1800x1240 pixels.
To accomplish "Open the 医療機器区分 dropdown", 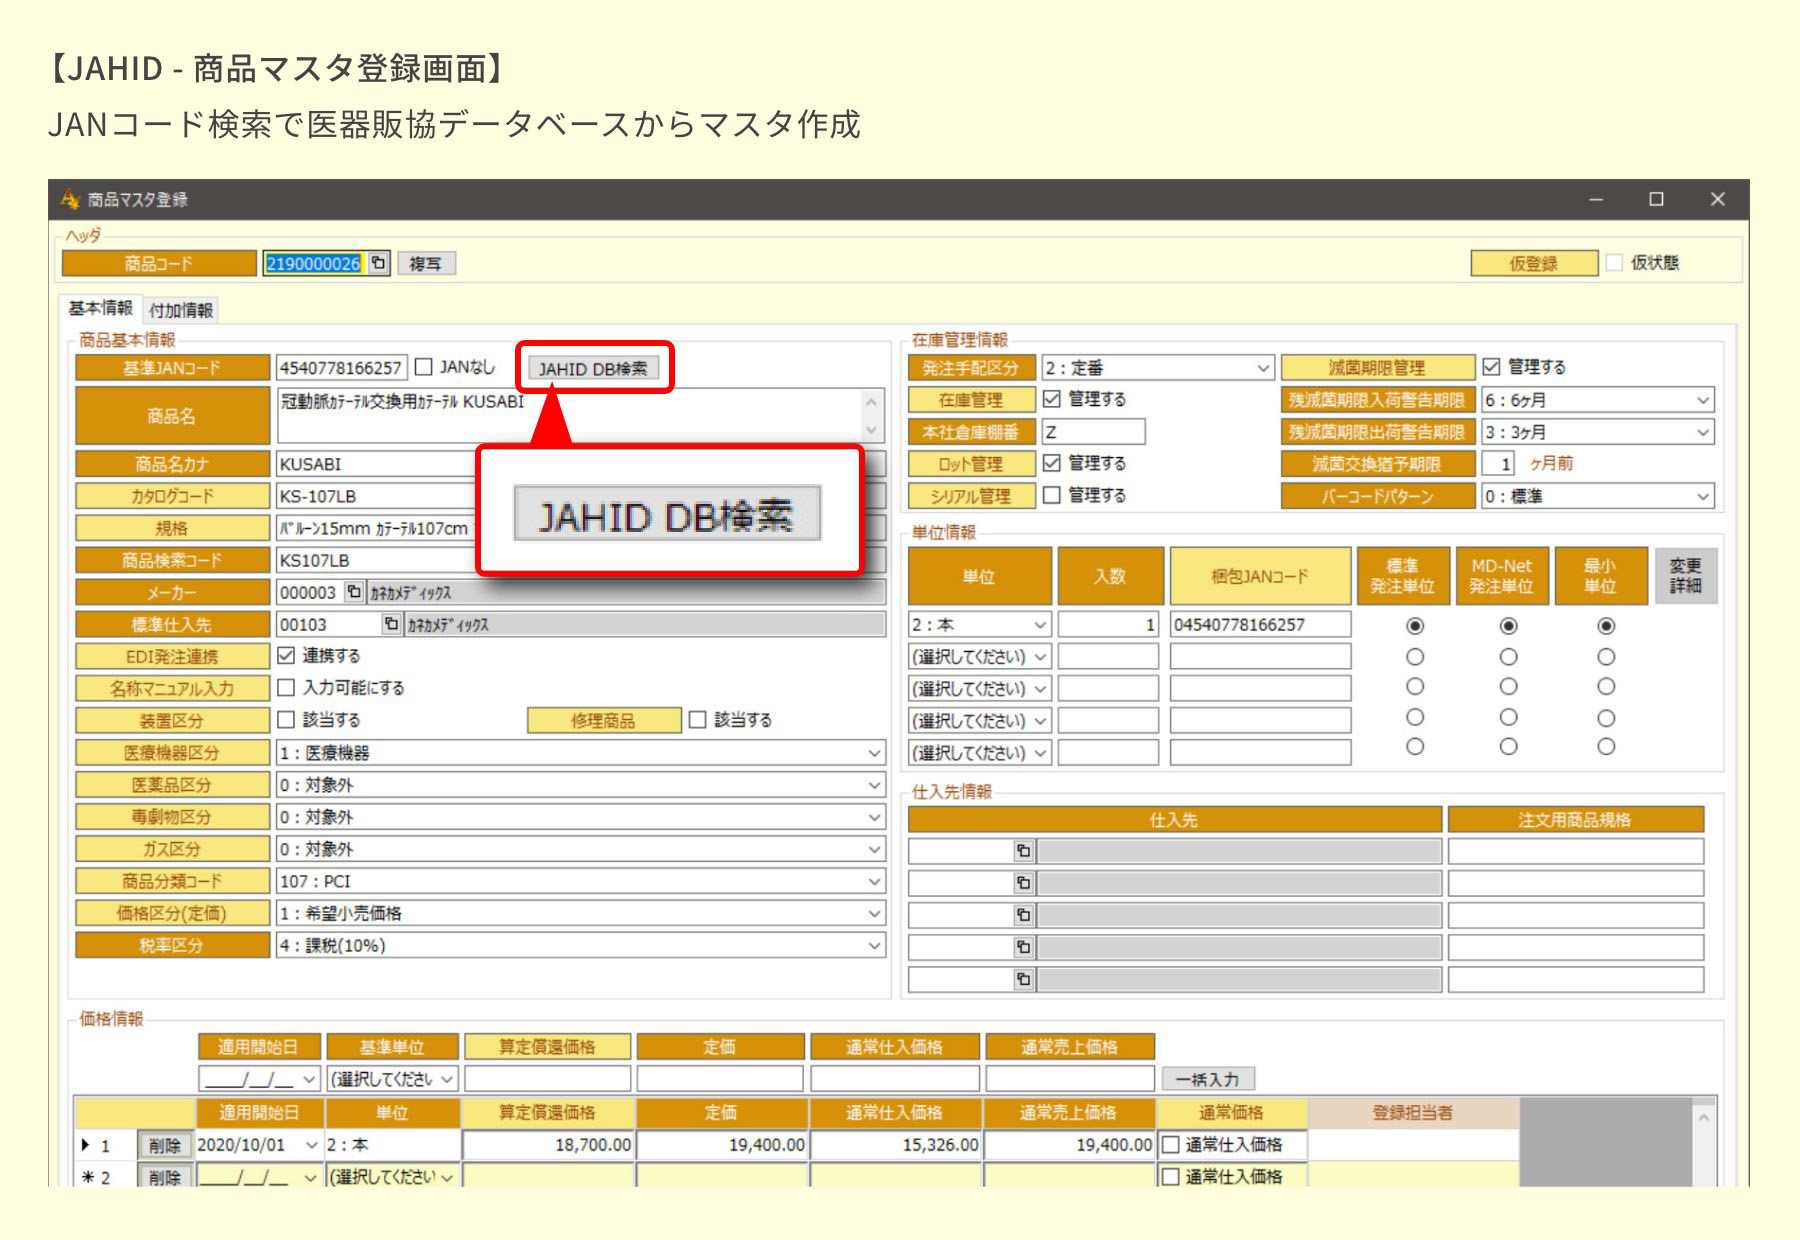I will (x=580, y=753).
